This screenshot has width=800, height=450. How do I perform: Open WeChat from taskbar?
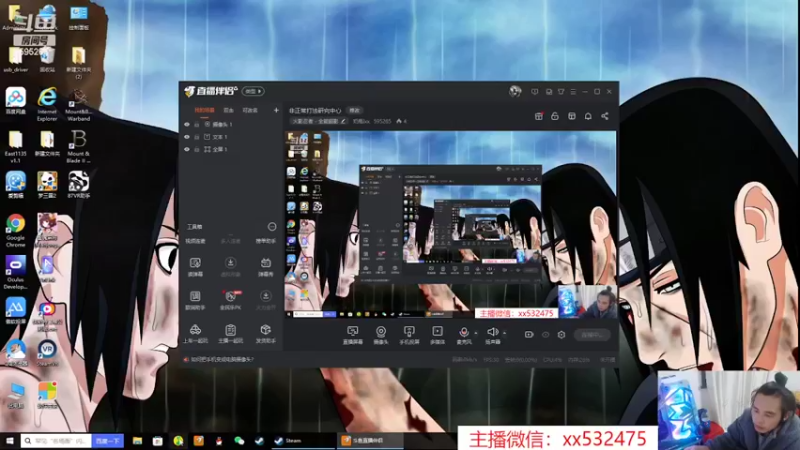coord(239,440)
